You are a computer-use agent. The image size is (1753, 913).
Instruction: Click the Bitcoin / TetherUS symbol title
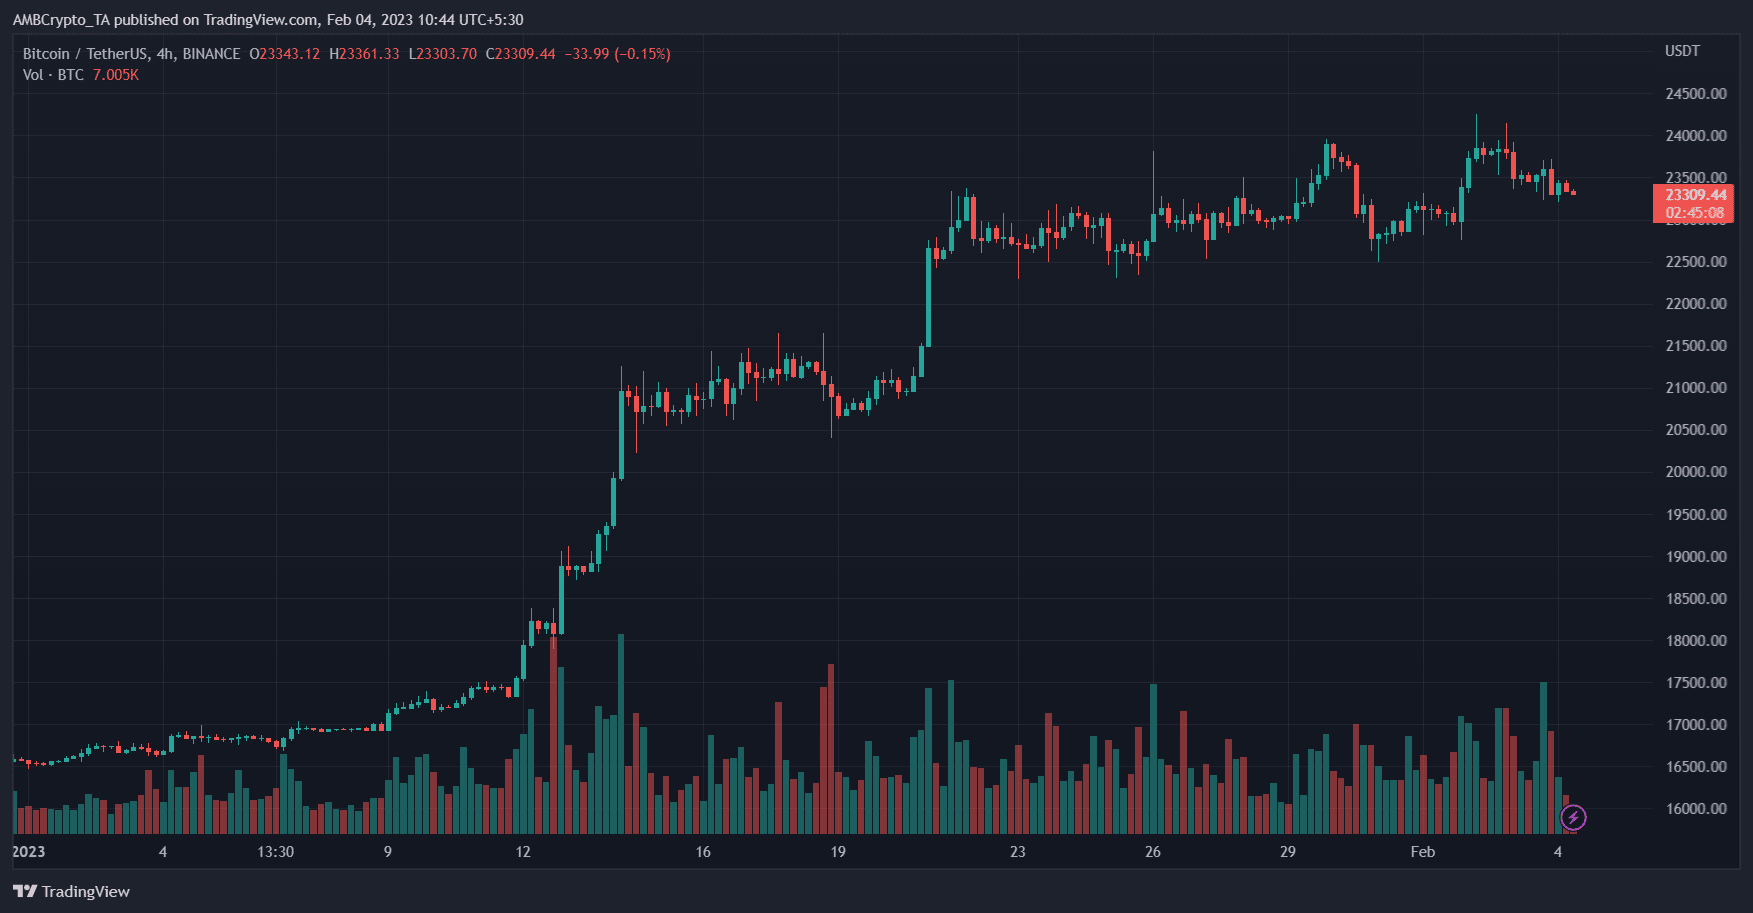tap(87, 54)
